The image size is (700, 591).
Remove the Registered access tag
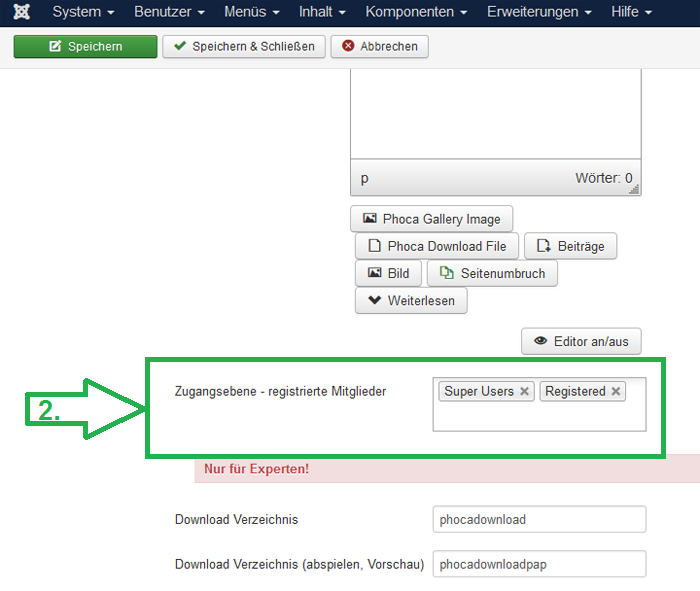coord(616,392)
